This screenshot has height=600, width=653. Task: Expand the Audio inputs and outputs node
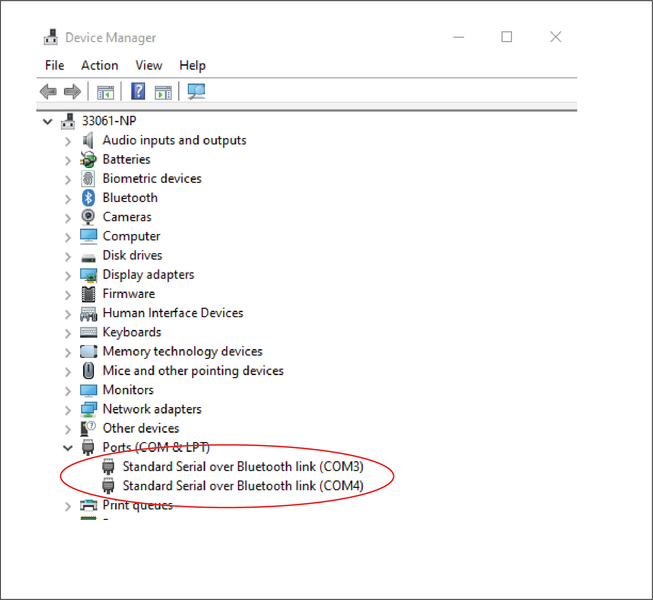68,141
